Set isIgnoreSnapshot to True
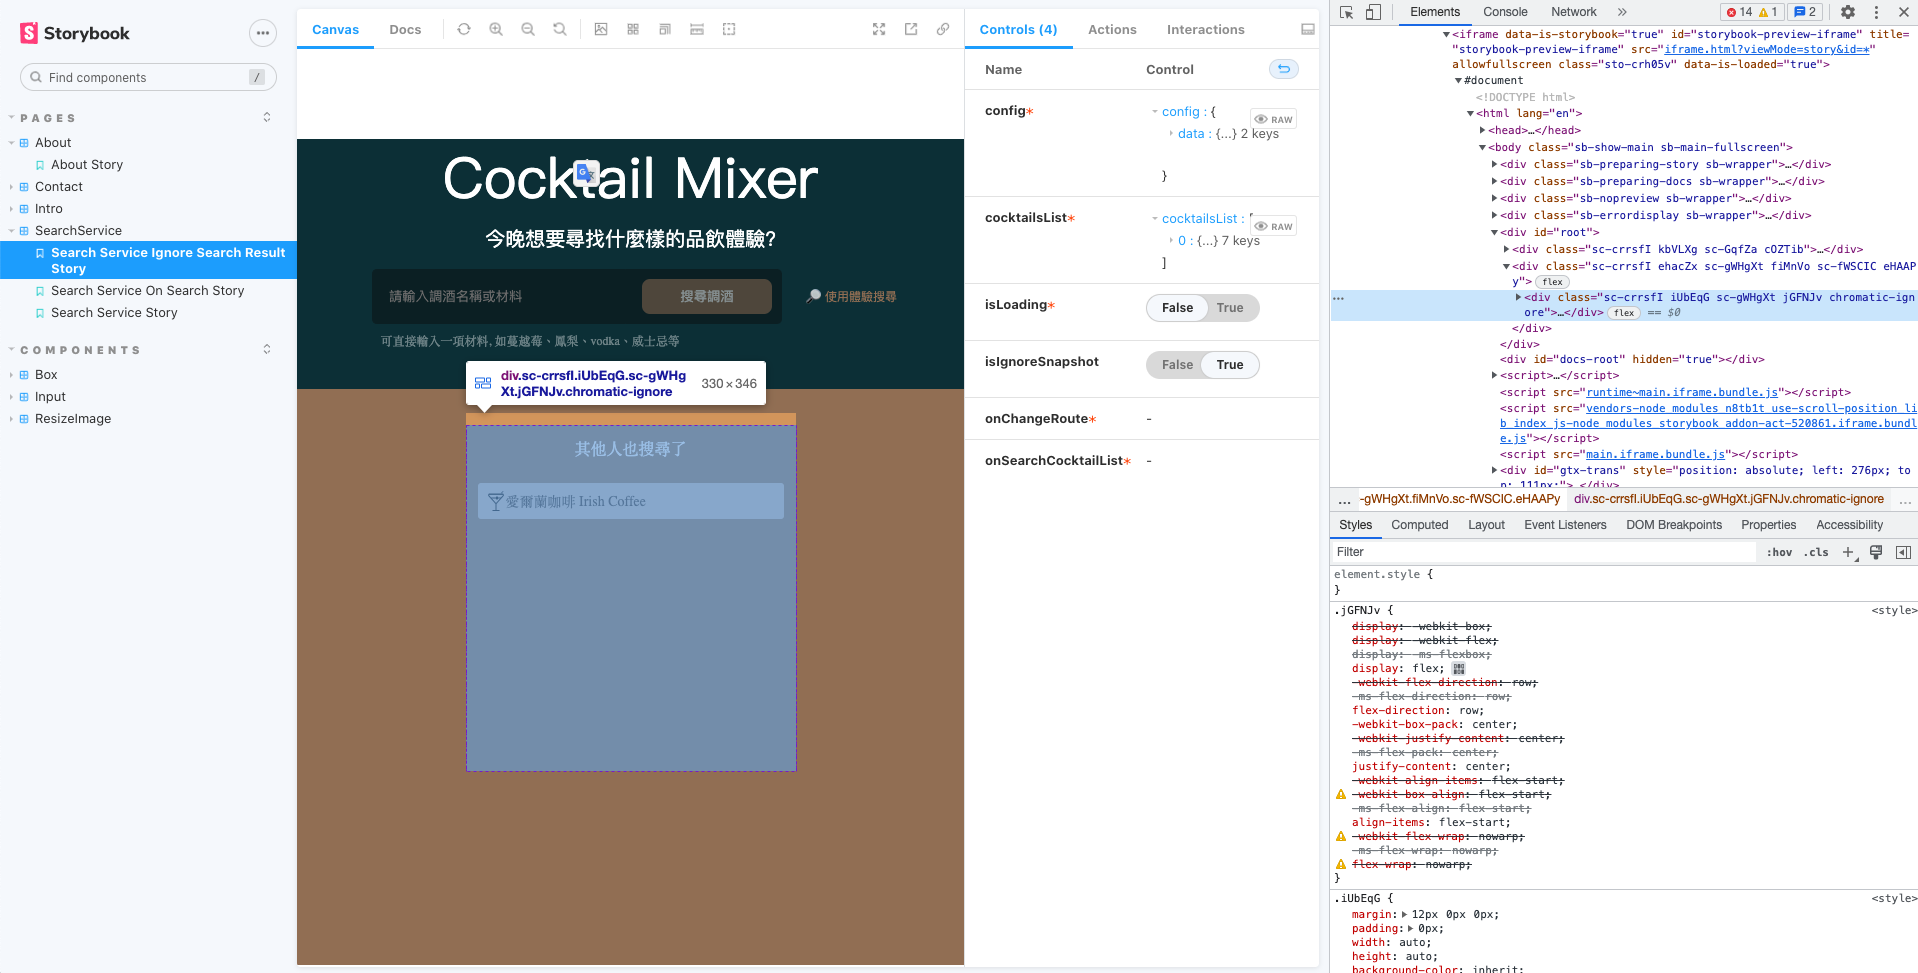1918x973 pixels. click(x=1230, y=365)
